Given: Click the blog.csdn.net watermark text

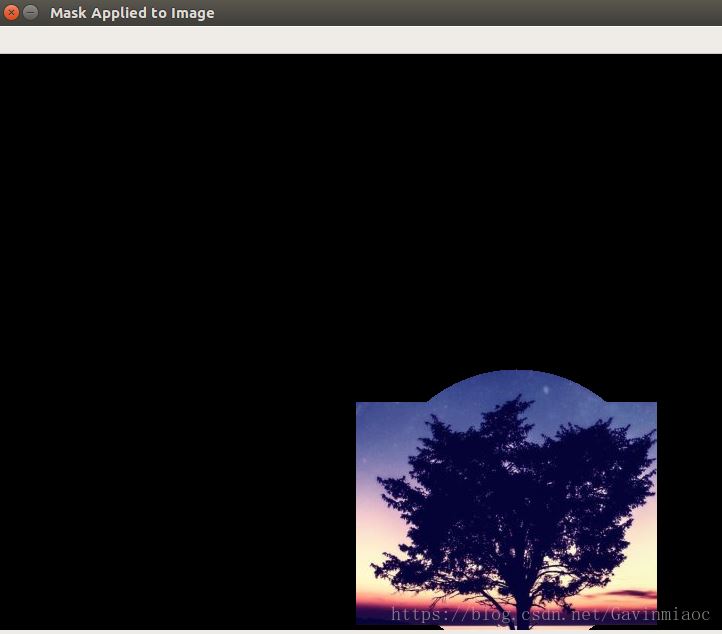Looking at the screenshot, I should [x=480, y=614].
